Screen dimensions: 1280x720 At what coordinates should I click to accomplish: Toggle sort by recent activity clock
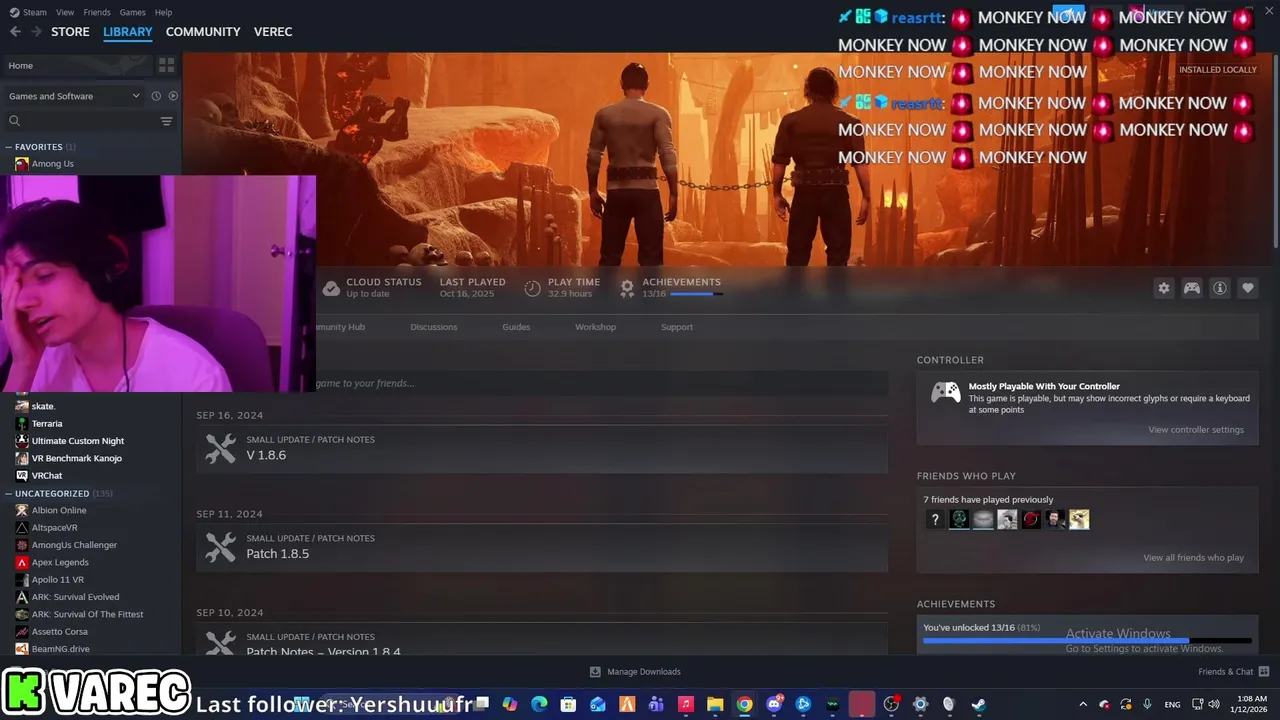(x=156, y=96)
